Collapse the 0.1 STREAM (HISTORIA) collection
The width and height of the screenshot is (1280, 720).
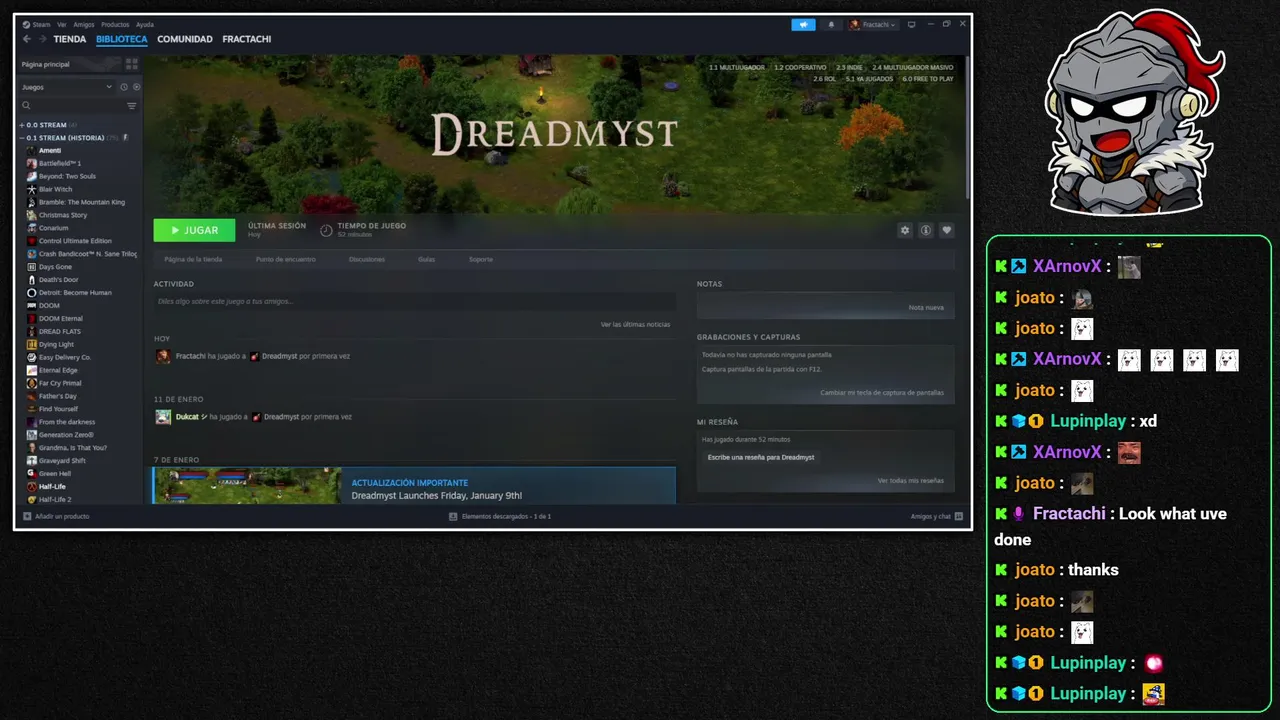[x=21, y=137]
